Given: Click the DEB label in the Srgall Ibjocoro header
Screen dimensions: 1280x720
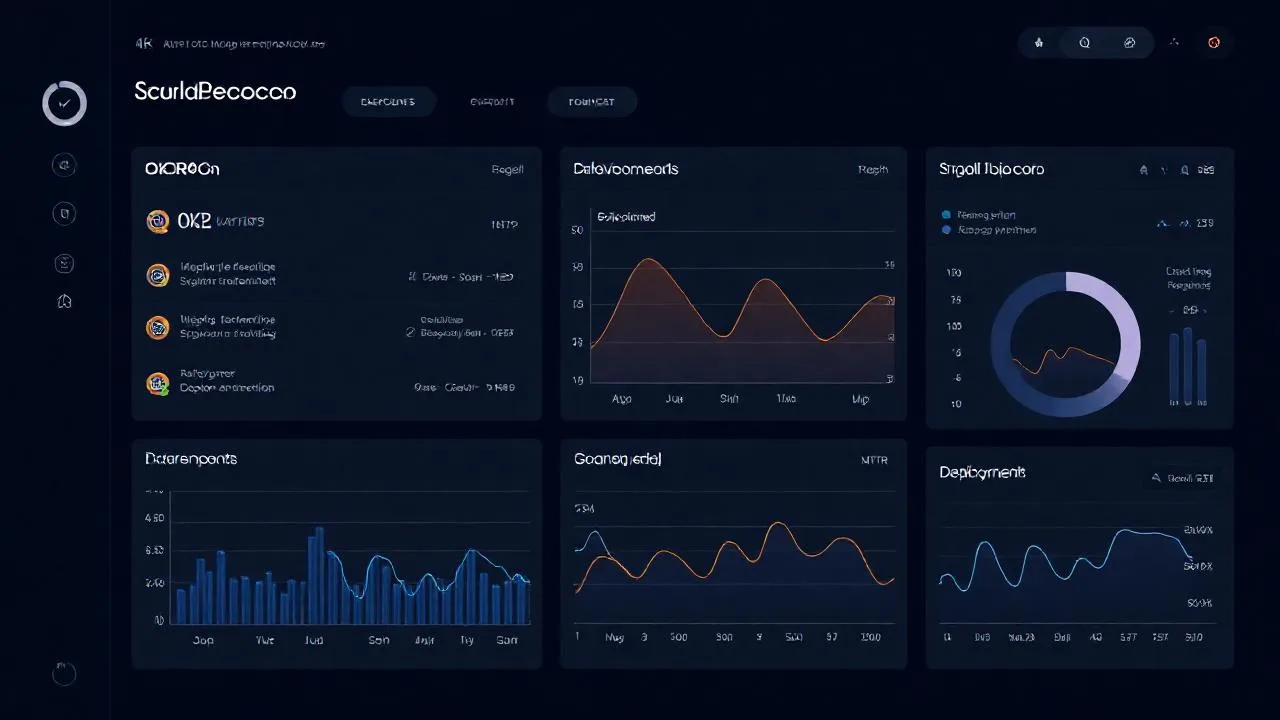Looking at the screenshot, I should click(1206, 170).
